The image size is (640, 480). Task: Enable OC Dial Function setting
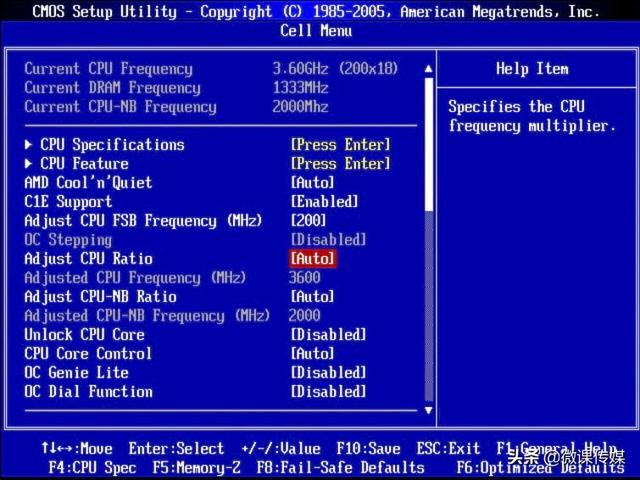(328, 392)
